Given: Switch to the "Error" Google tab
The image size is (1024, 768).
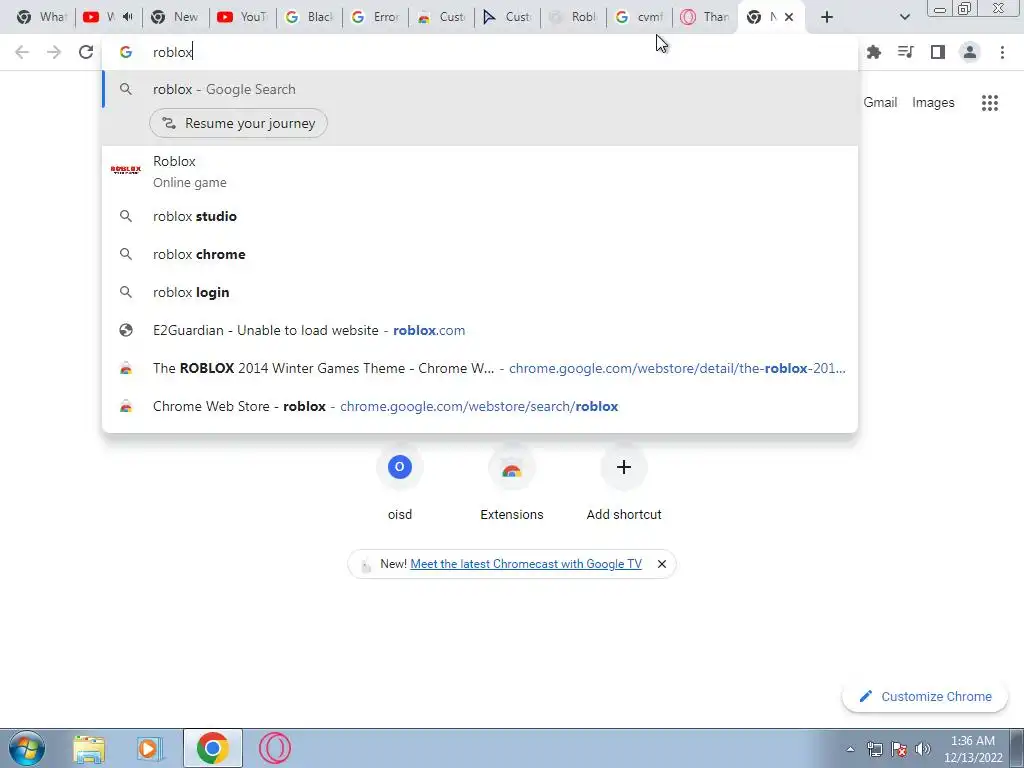Looking at the screenshot, I should coord(375,17).
